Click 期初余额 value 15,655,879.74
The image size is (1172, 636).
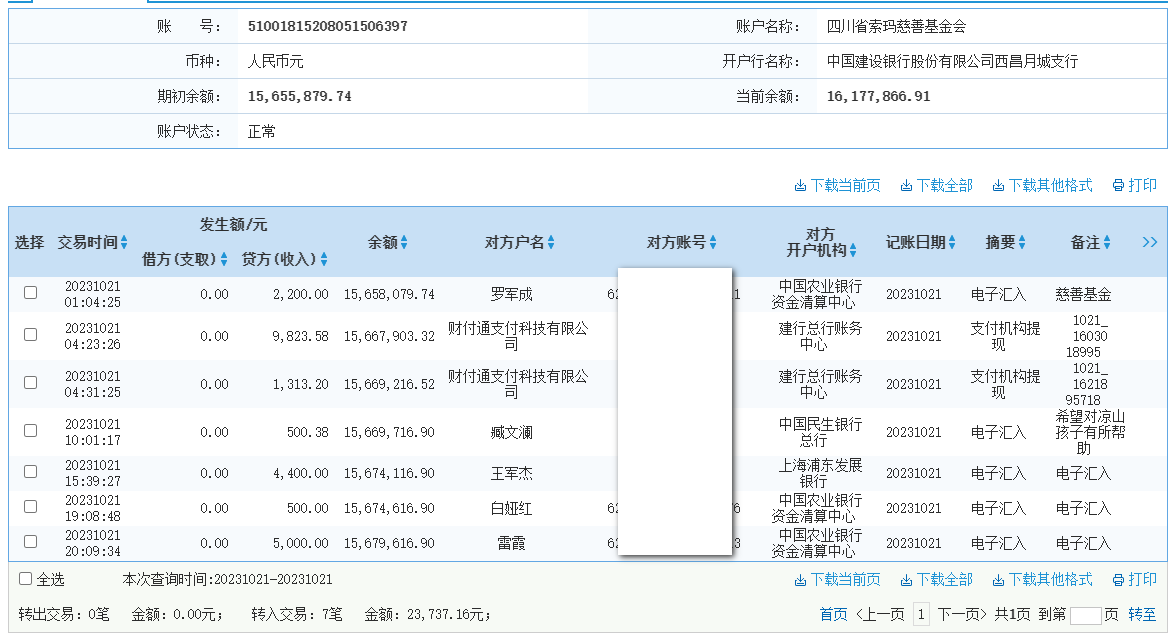click(299, 96)
